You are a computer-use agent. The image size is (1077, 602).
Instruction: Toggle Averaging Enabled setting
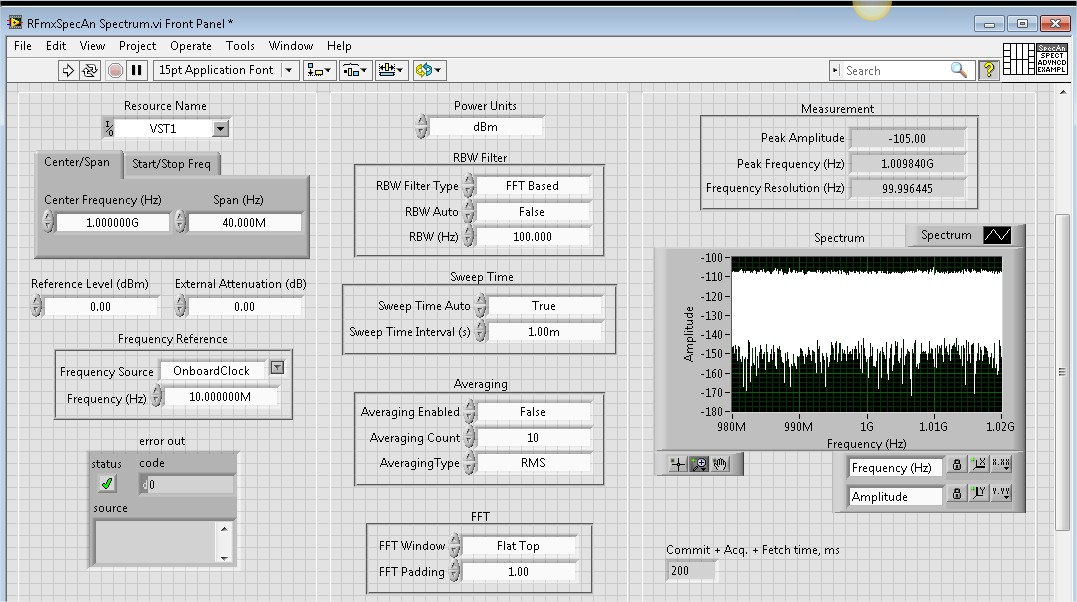[533, 411]
